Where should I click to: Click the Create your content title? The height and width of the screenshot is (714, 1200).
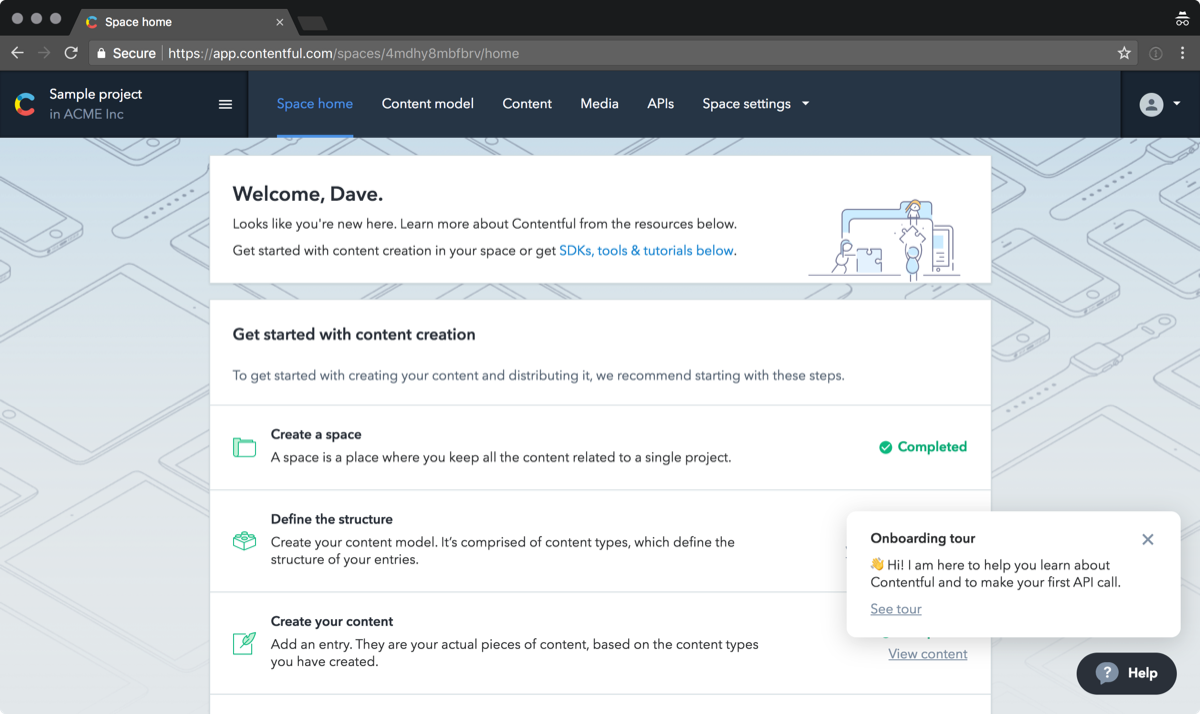(x=332, y=622)
